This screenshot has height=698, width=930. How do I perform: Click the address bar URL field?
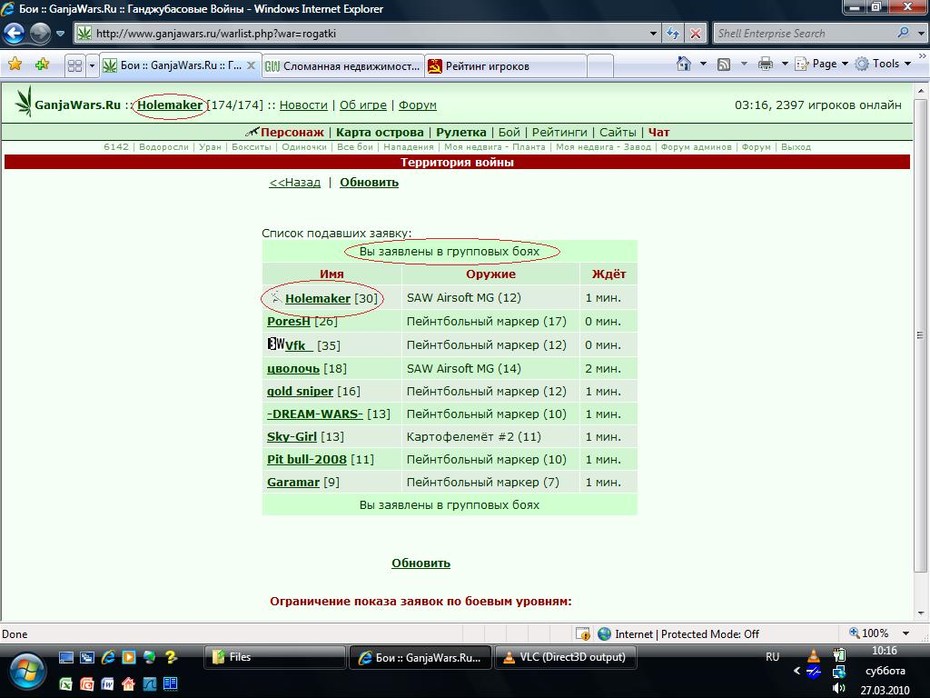(x=362, y=34)
